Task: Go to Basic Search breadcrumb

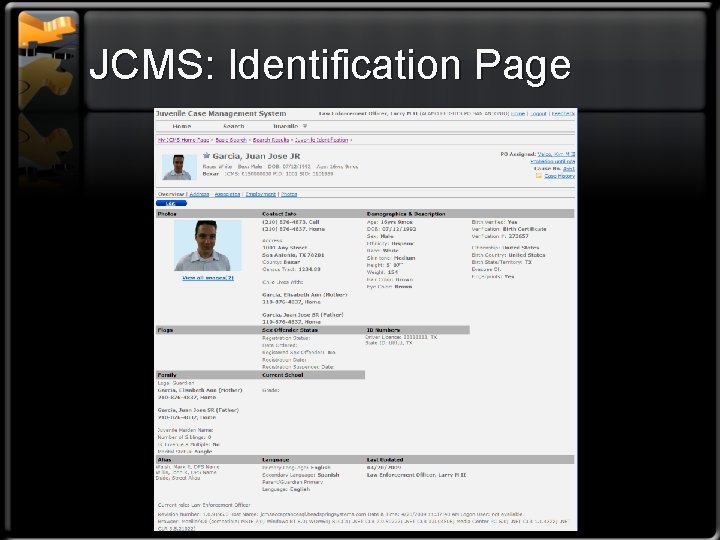Action: click(231, 140)
